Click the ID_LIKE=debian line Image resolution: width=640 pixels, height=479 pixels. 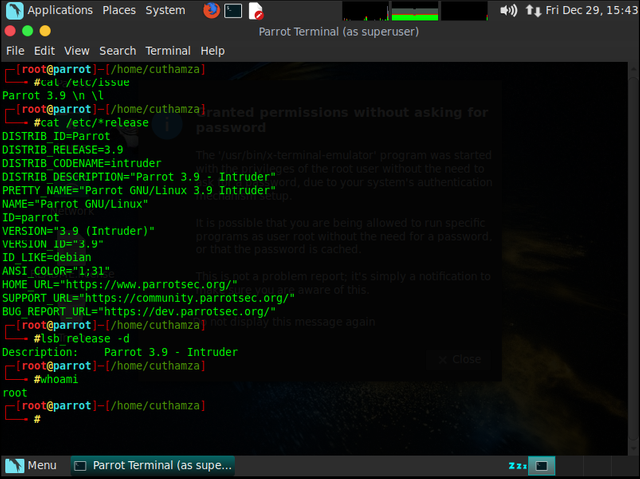[47, 257]
